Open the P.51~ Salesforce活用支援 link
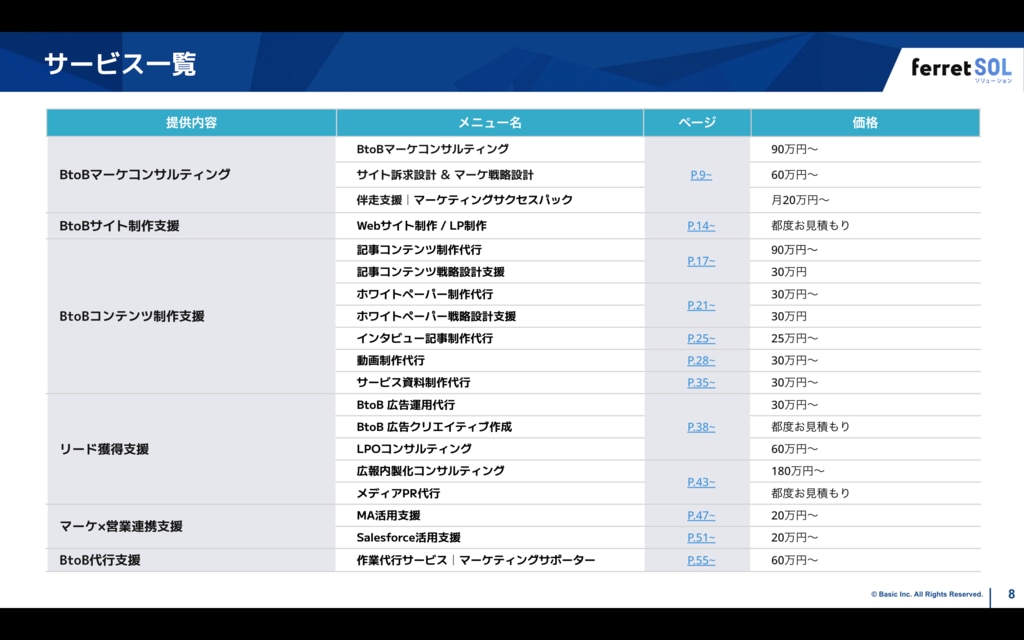1024x640 pixels. pyautogui.click(x=701, y=538)
